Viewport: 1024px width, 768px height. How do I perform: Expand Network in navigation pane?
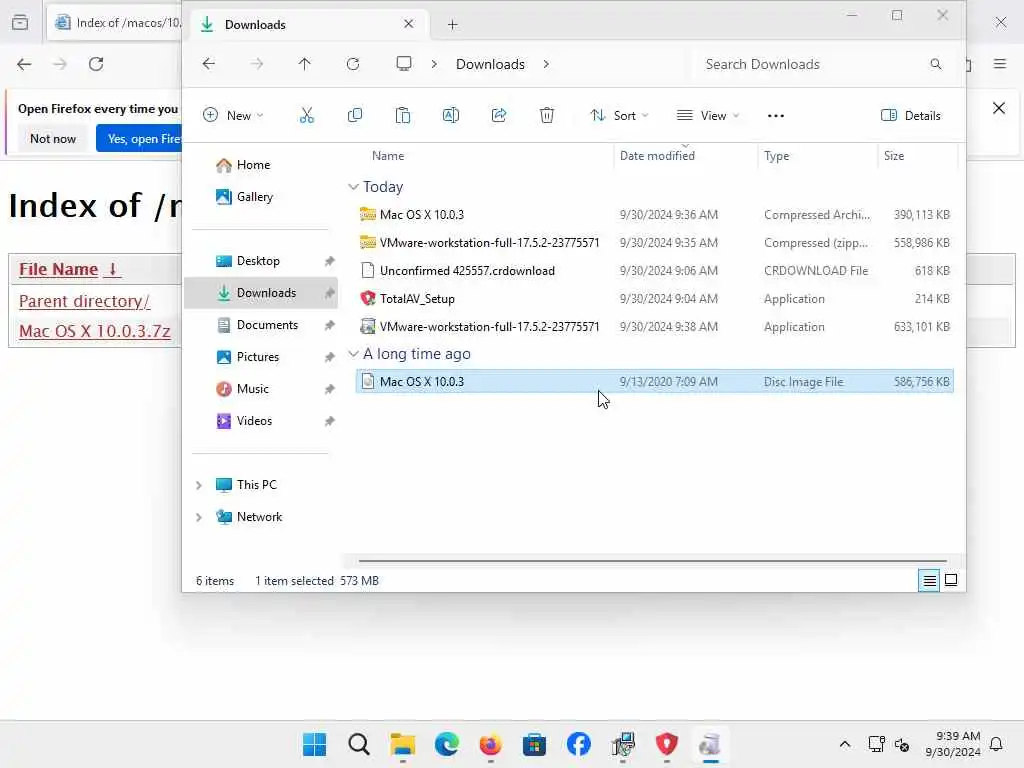199,517
